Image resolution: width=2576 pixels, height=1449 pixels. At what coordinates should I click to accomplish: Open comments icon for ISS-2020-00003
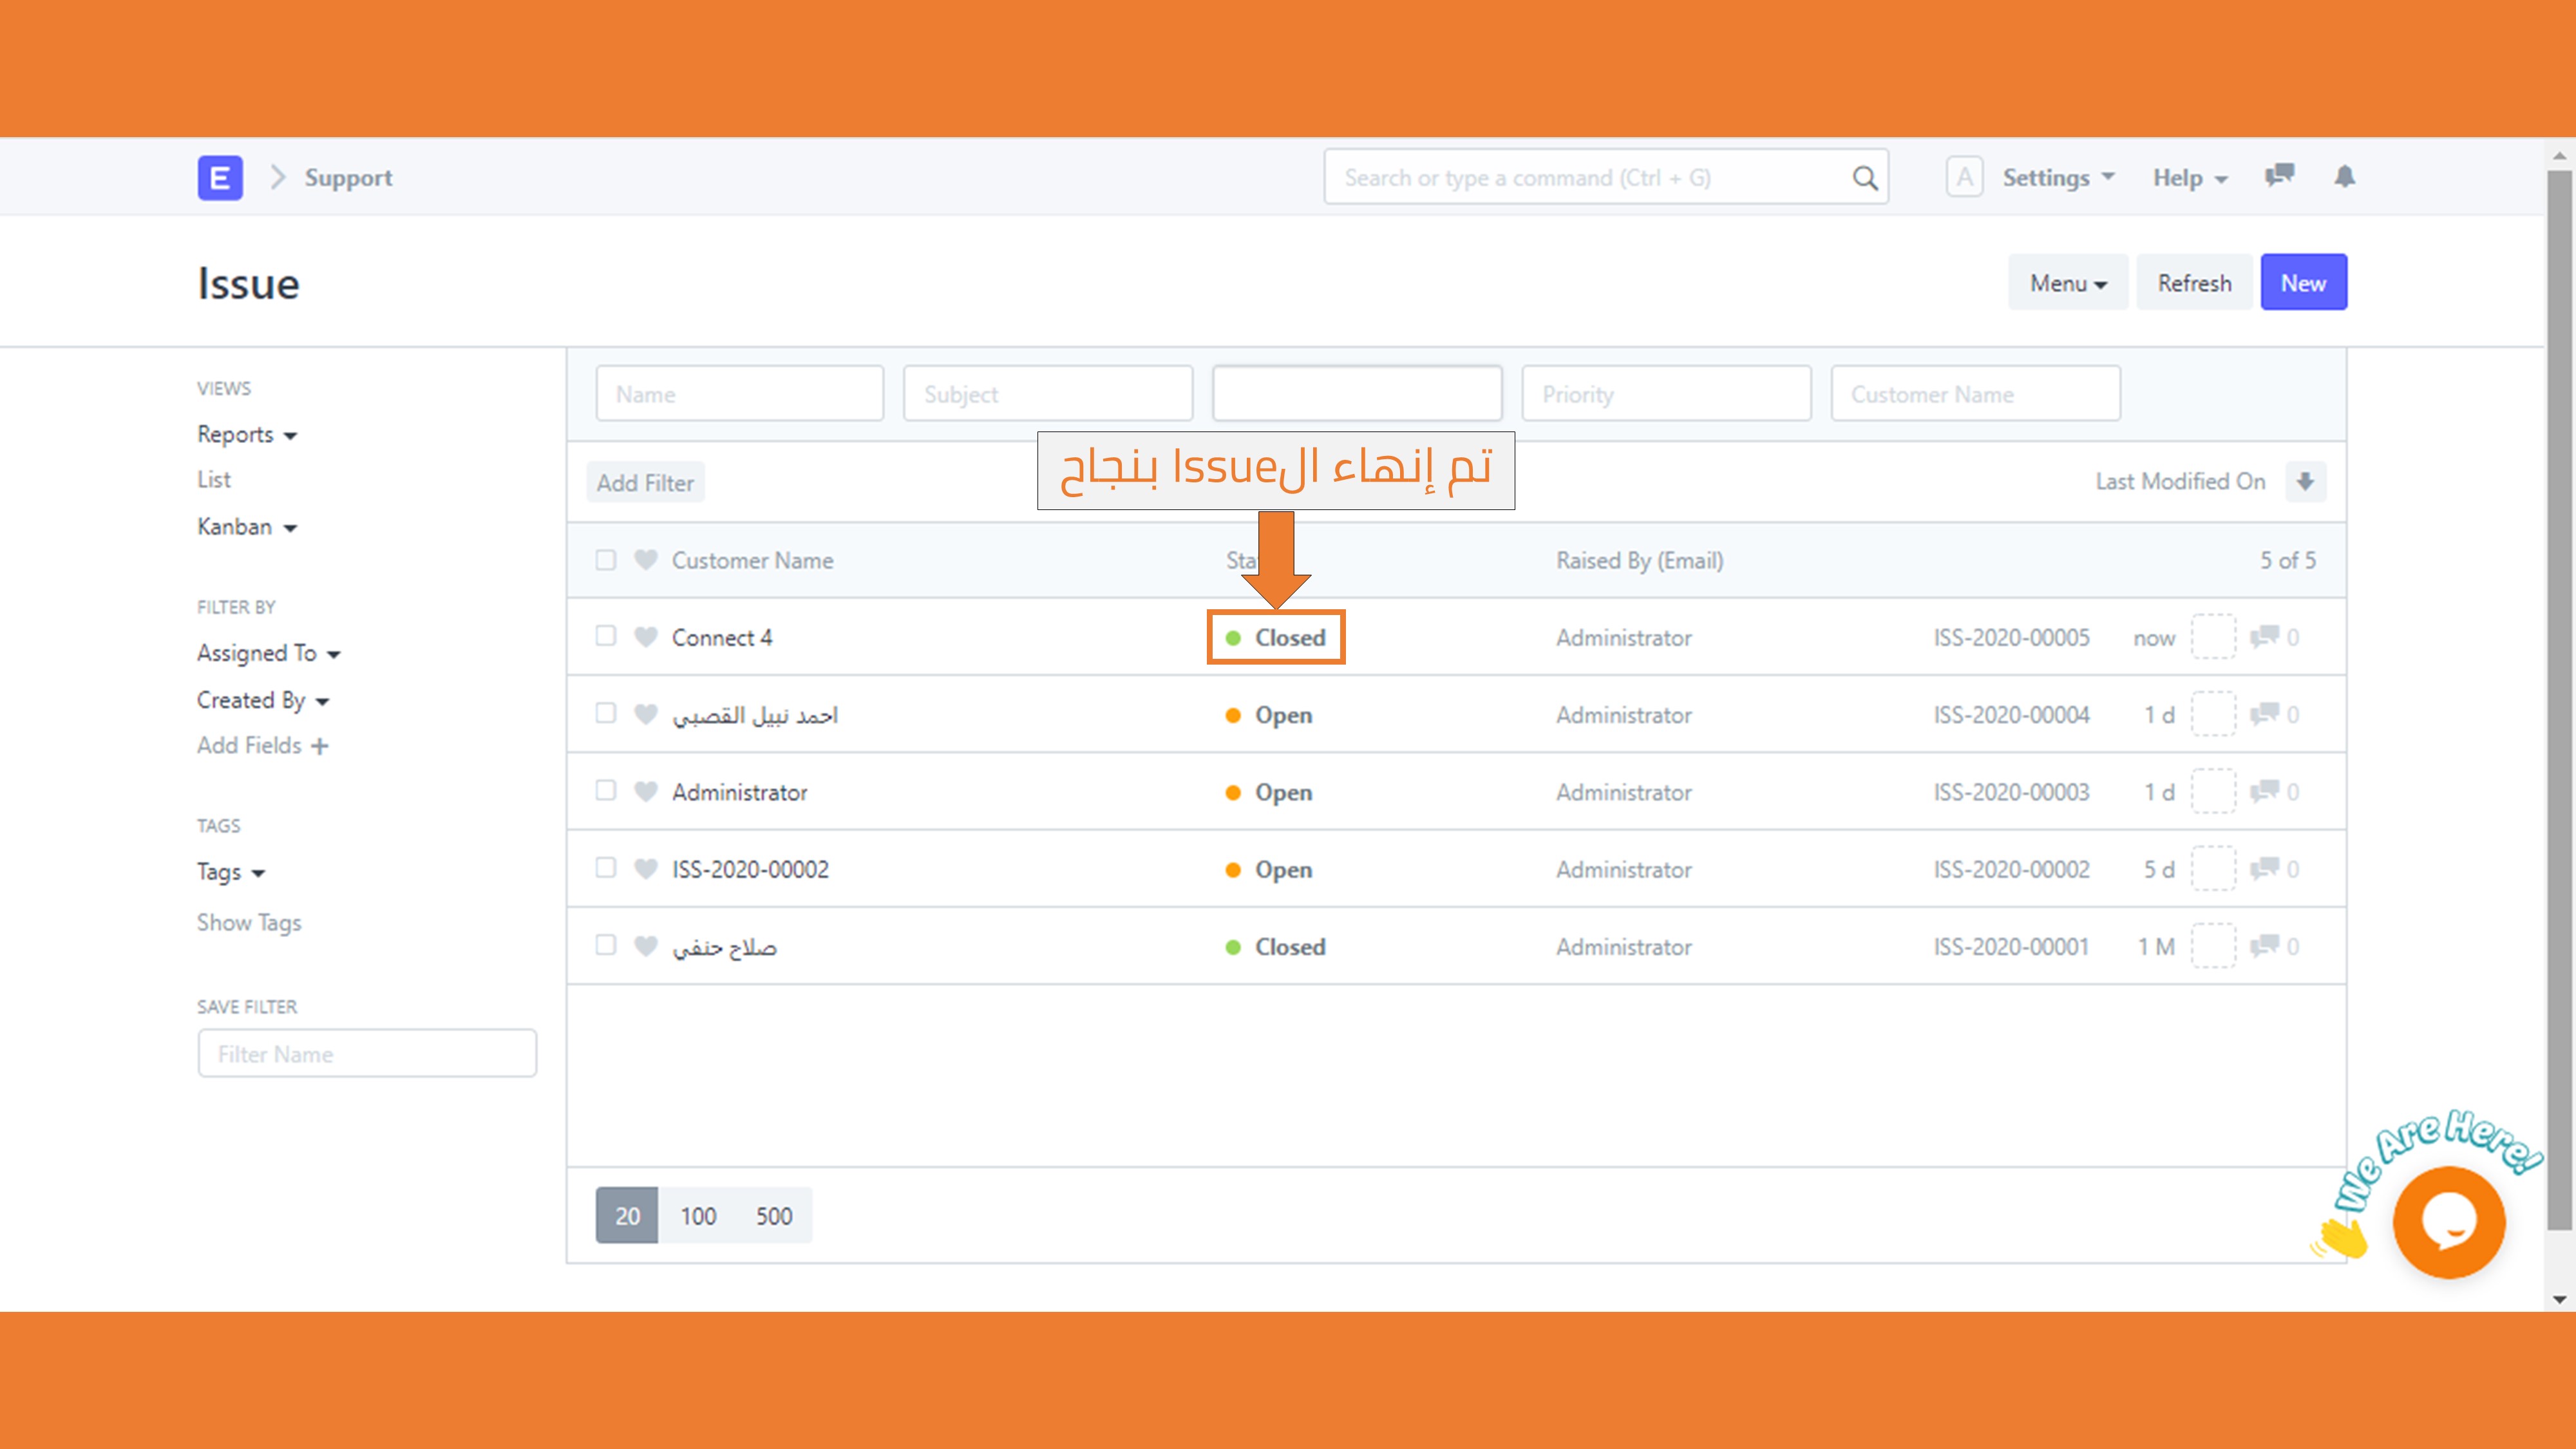(2264, 792)
